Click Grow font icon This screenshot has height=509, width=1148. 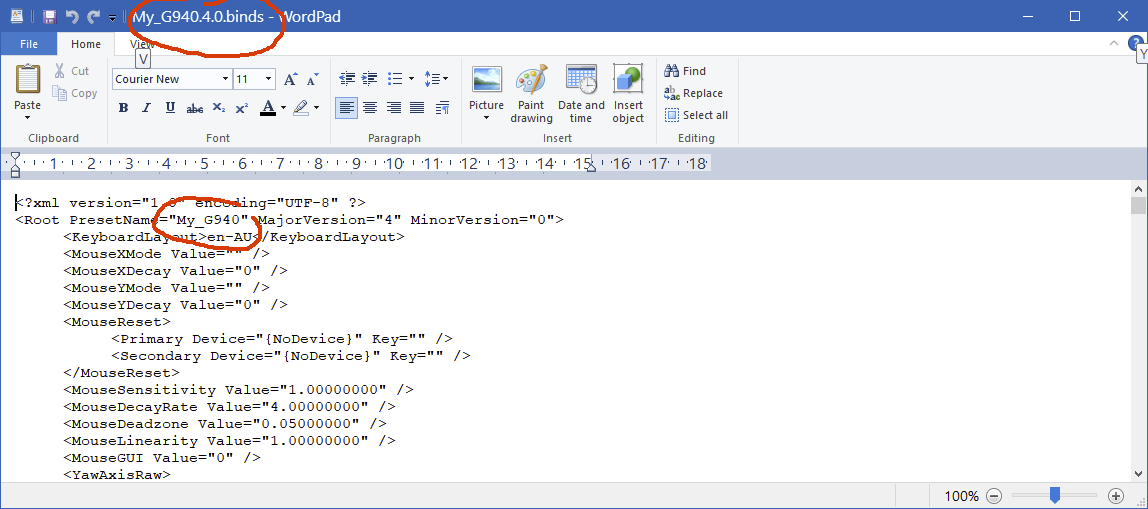pos(290,78)
